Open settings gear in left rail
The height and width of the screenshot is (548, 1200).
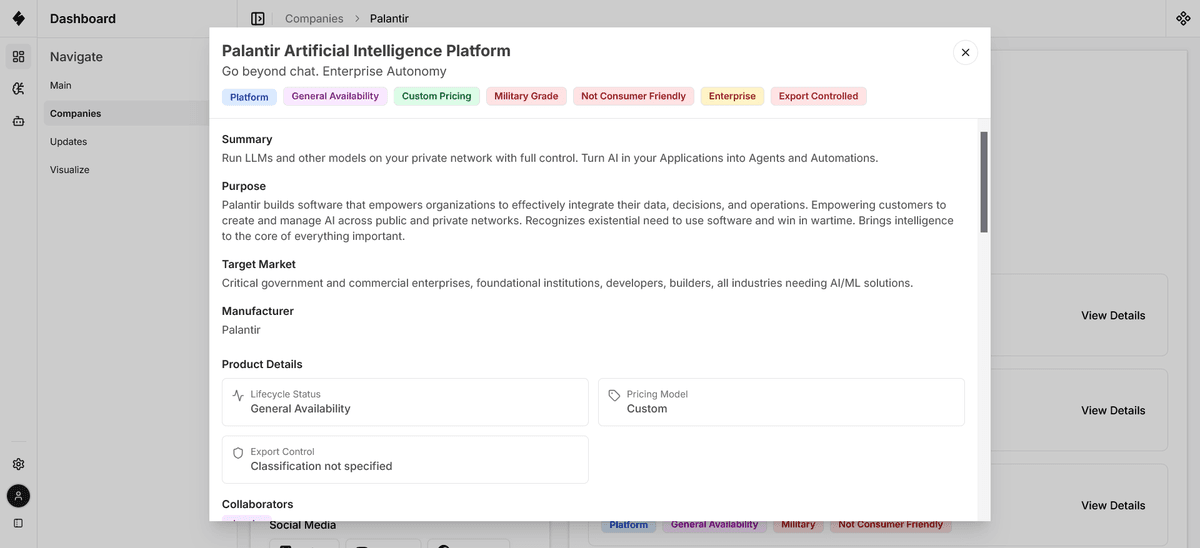point(18,464)
